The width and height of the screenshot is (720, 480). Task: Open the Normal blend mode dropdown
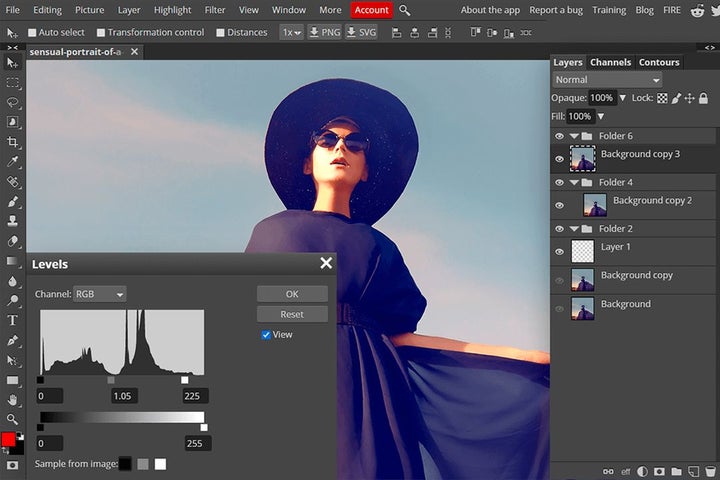pyautogui.click(x=607, y=80)
